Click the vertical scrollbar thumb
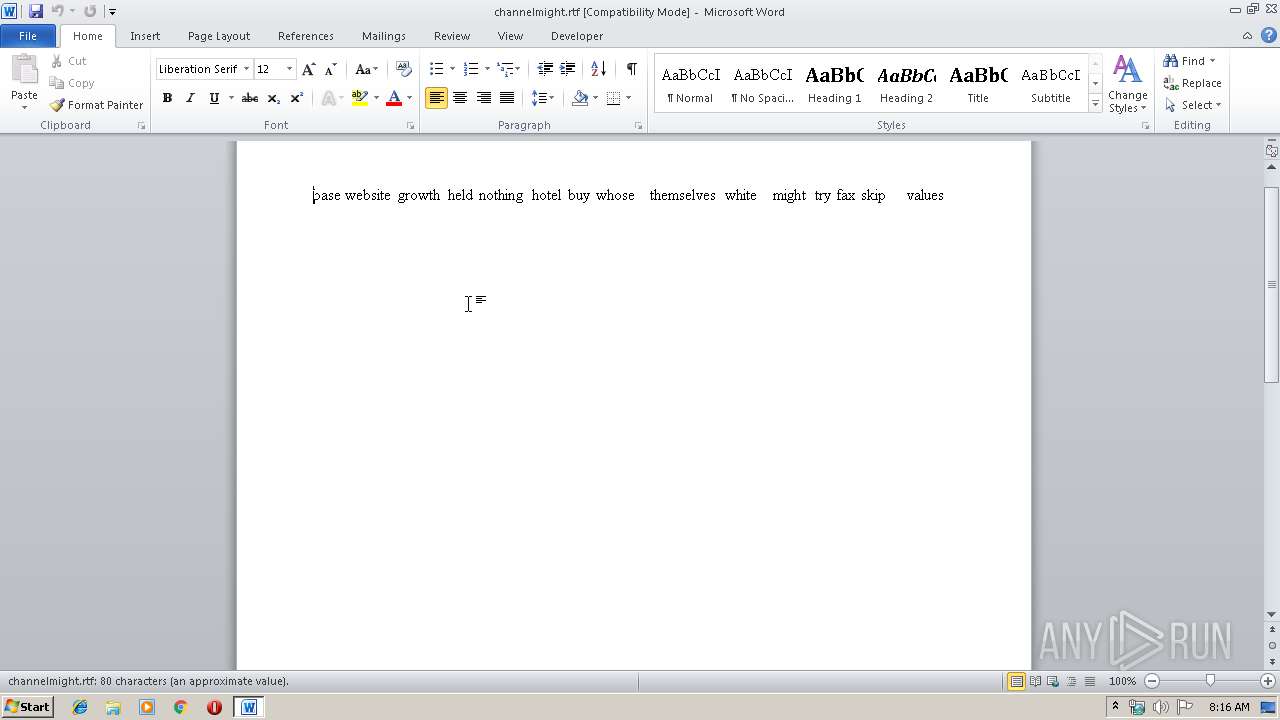1280x720 pixels. [1272, 285]
